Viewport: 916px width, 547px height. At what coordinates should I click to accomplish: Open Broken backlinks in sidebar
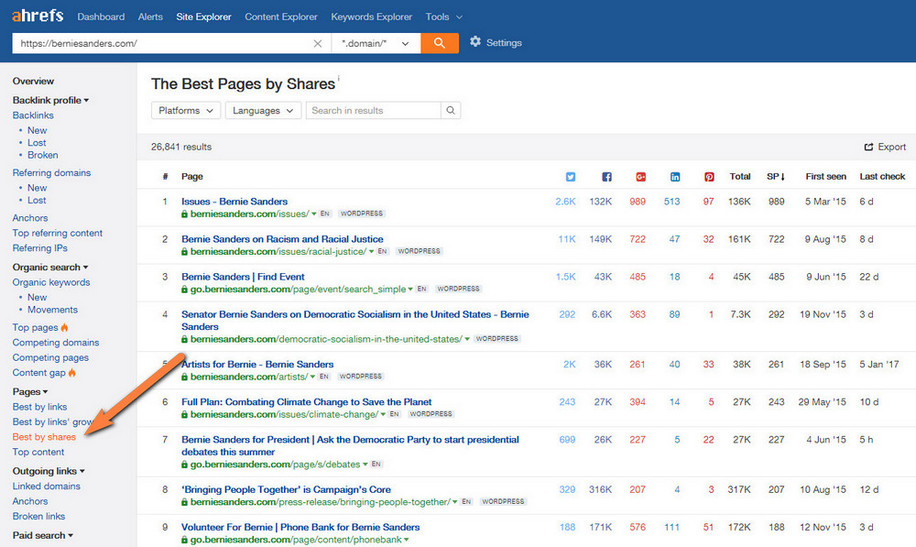[43, 155]
